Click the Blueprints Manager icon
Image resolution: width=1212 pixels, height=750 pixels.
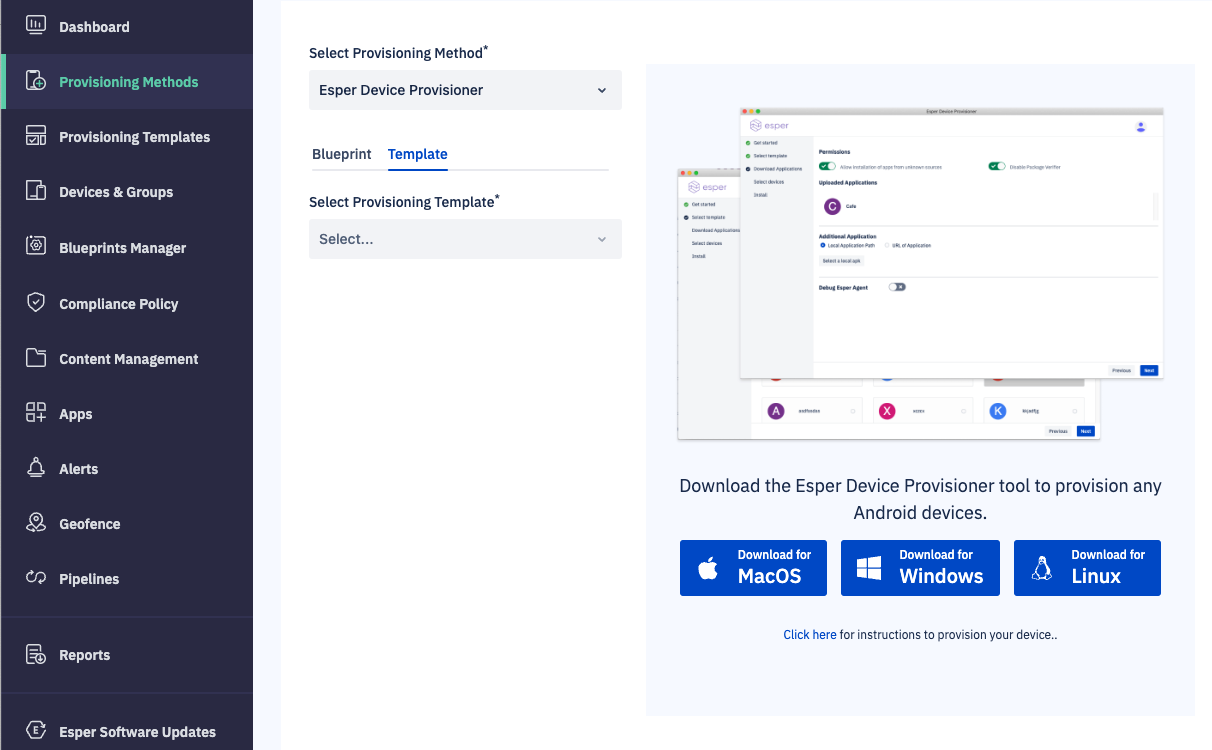pos(36,247)
